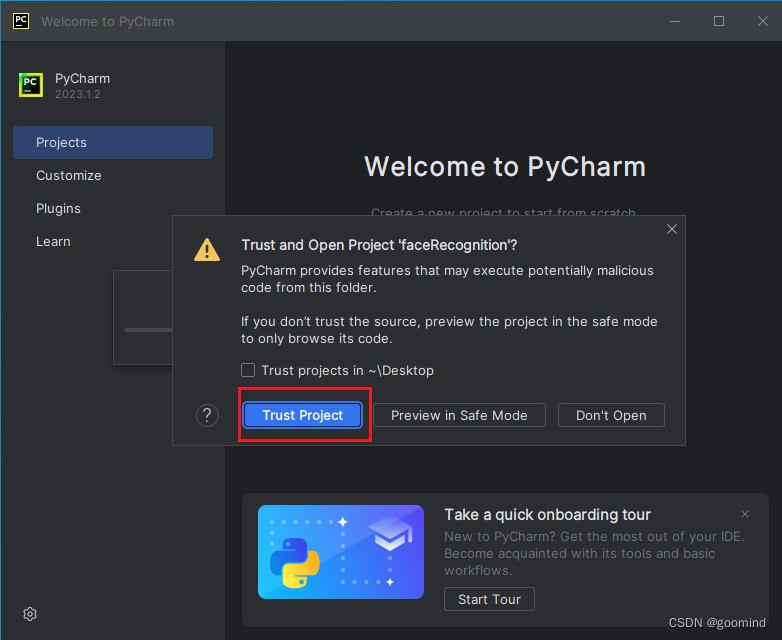Select the Projects tab
Viewport: 782px width, 640px height.
(x=113, y=143)
